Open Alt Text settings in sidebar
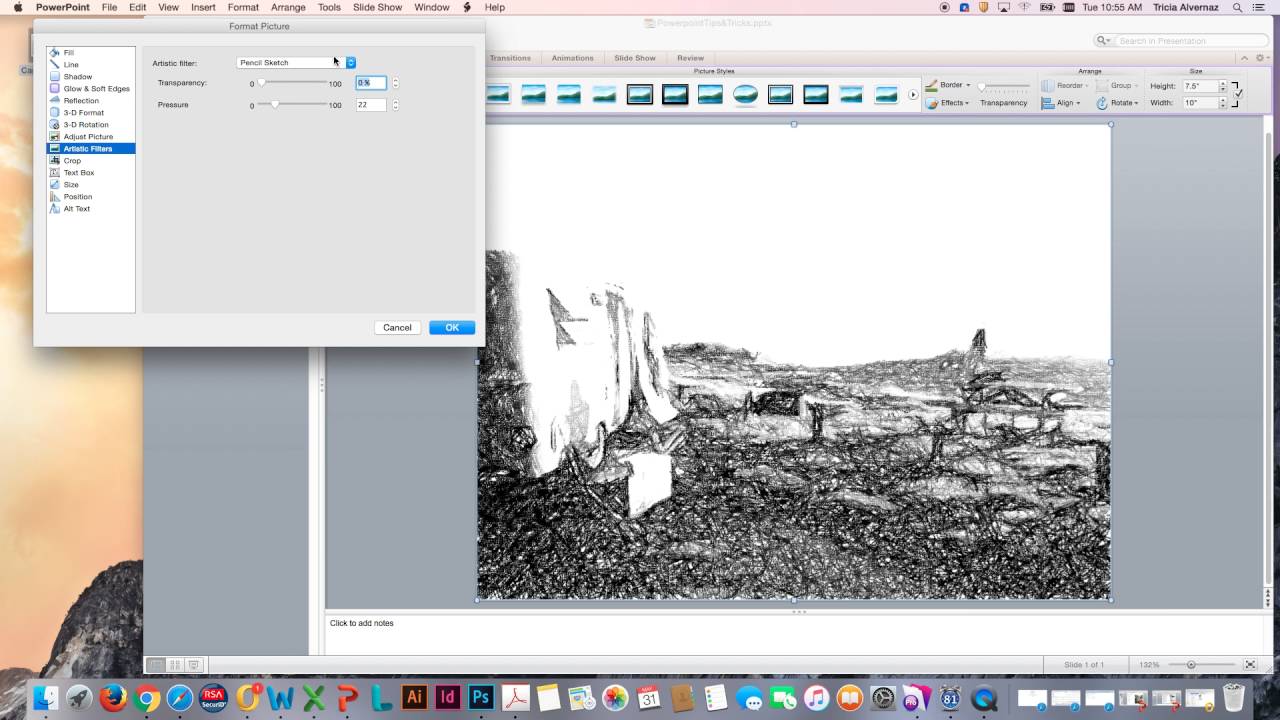The image size is (1280, 720). pos(91,209)
